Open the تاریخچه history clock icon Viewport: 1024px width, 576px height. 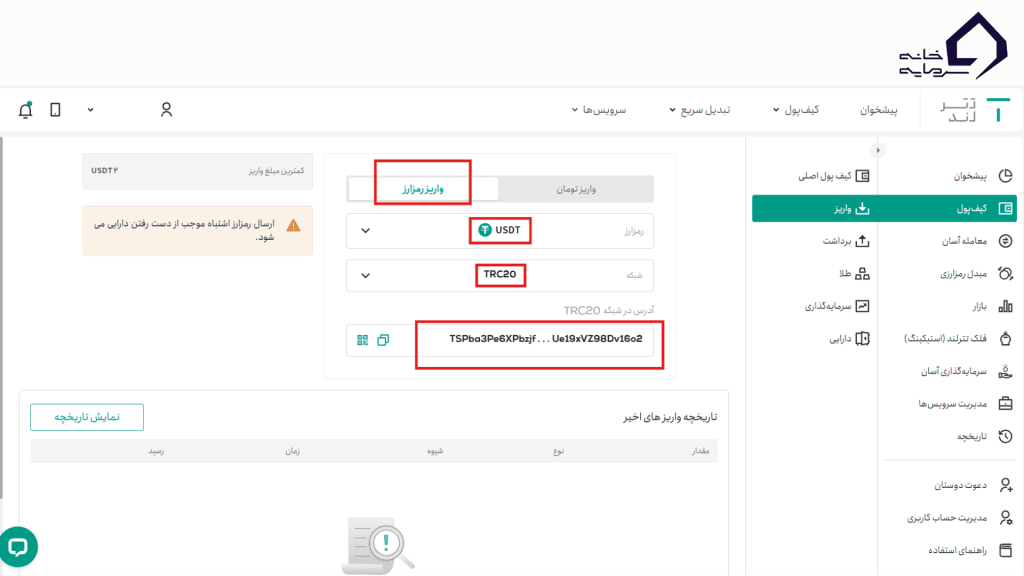pos(1005,435)
